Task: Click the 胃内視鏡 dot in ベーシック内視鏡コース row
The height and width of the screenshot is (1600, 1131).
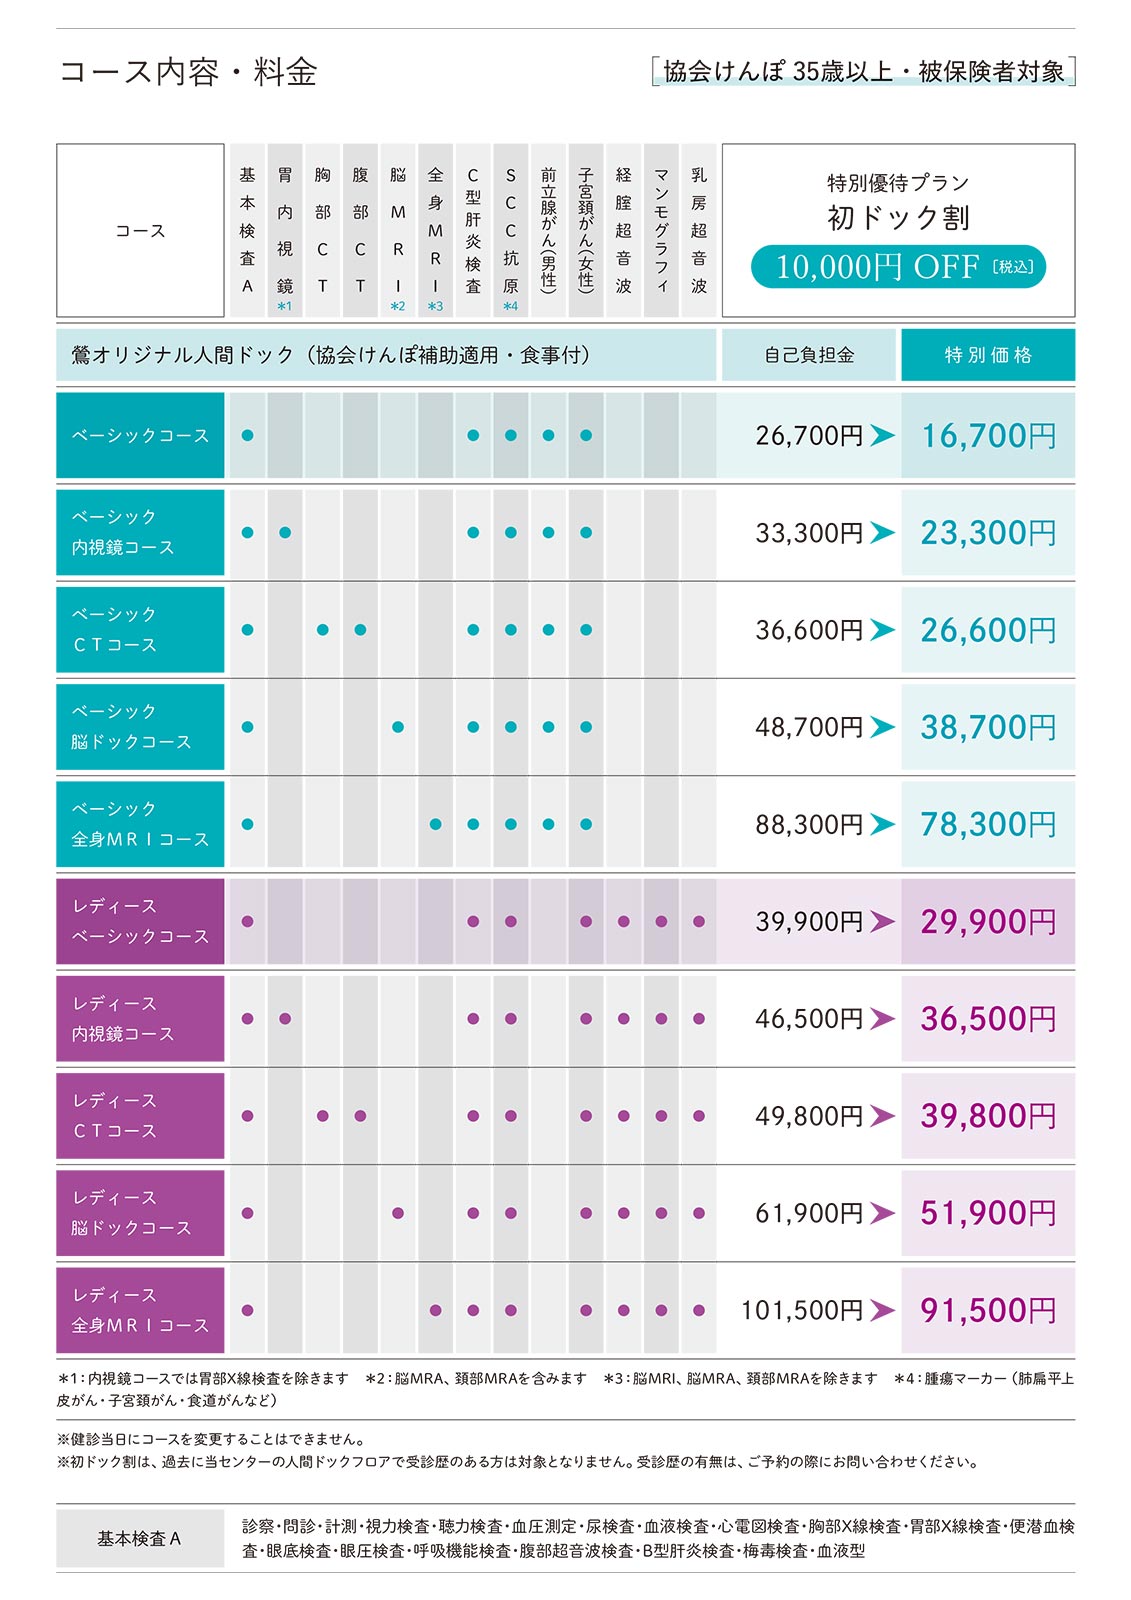Action: (x=285, y=533)
